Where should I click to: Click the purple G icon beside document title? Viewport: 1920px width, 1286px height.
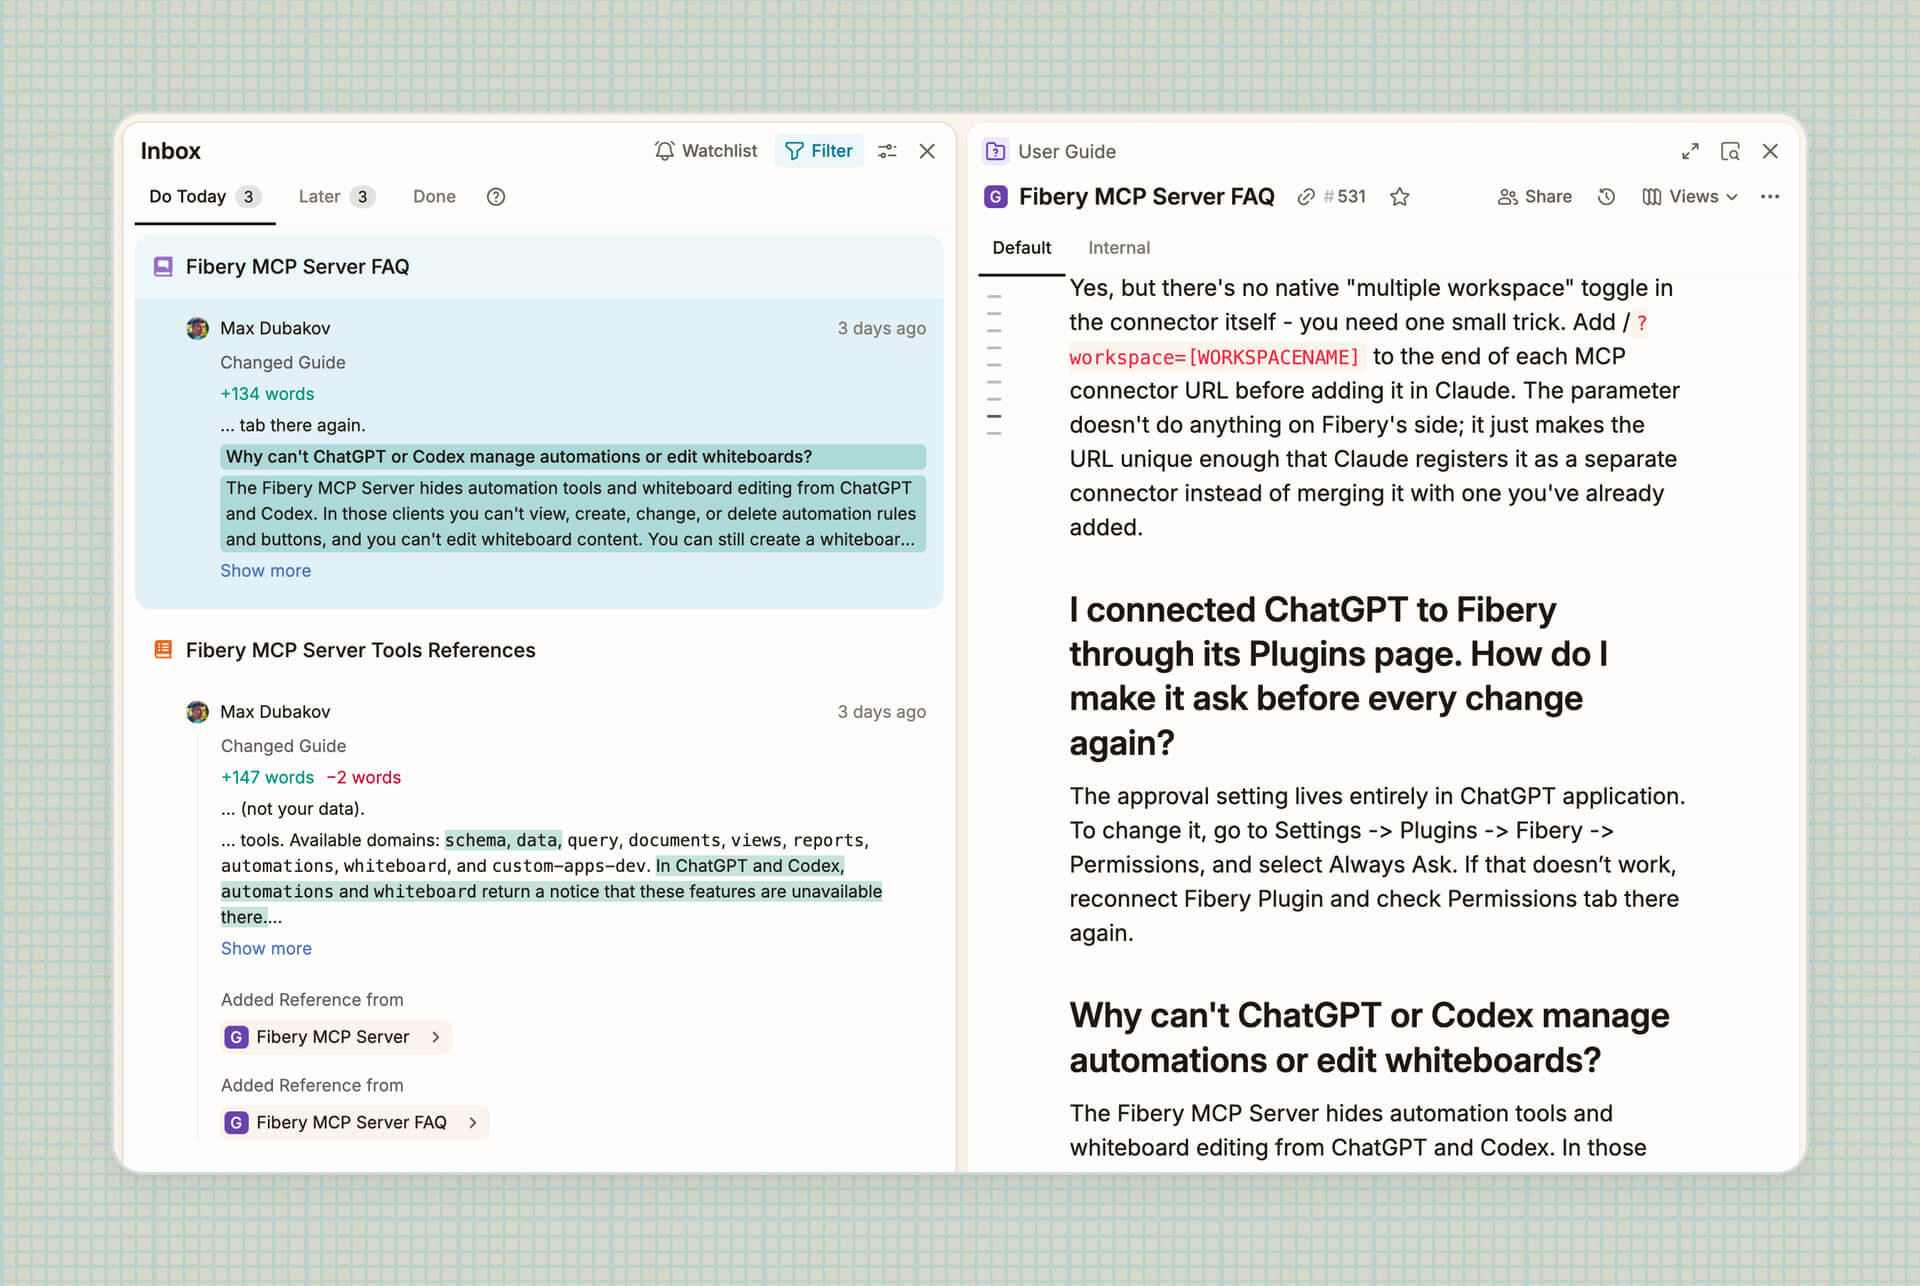995,197
